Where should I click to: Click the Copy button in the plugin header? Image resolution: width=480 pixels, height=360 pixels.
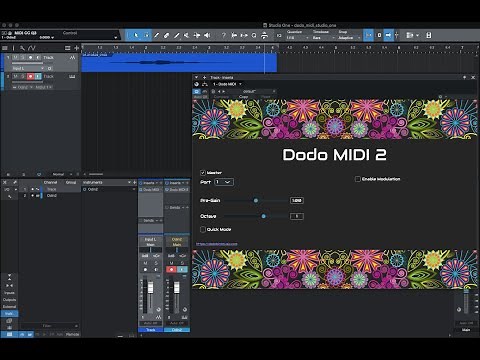[x=244, y=97]
